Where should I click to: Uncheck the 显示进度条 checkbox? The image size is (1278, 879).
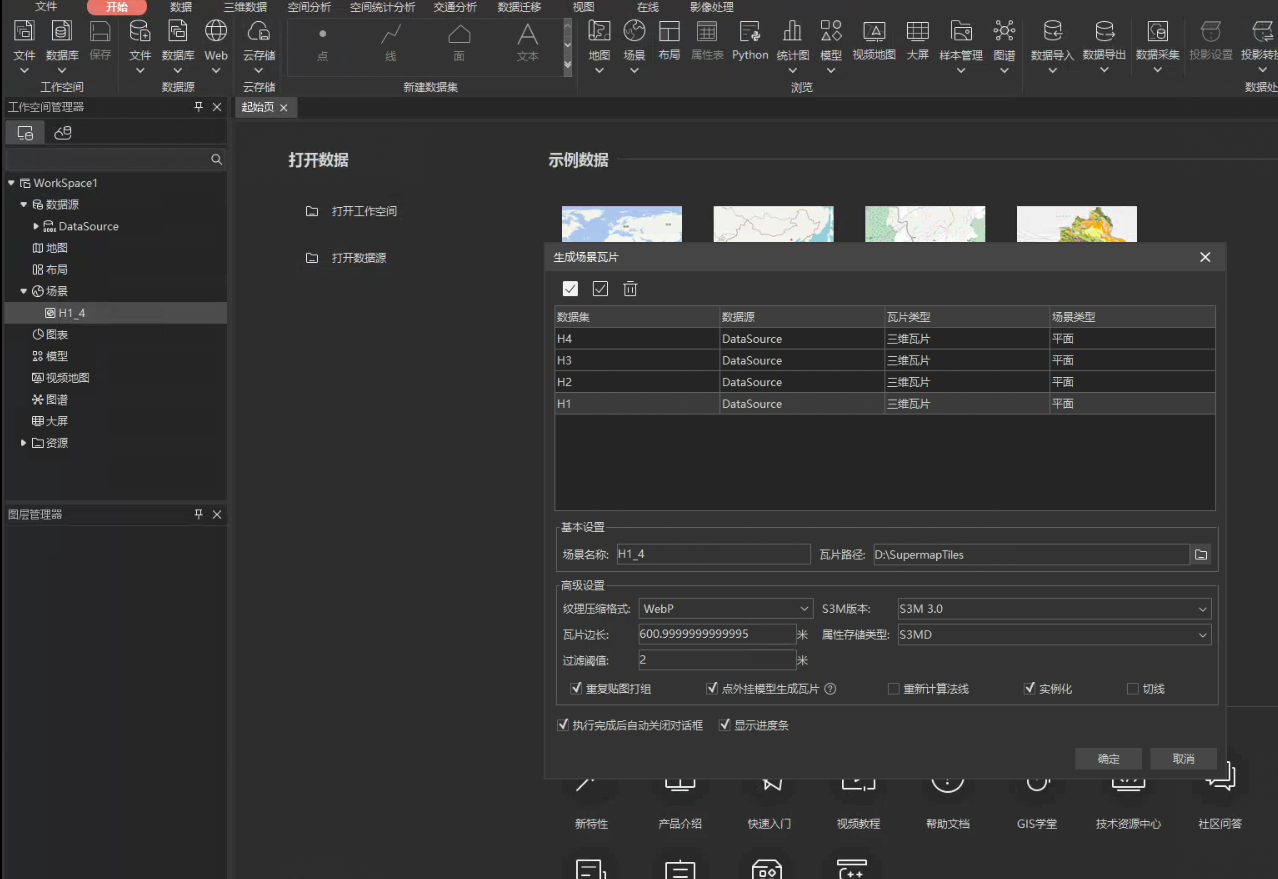[725, 725]
